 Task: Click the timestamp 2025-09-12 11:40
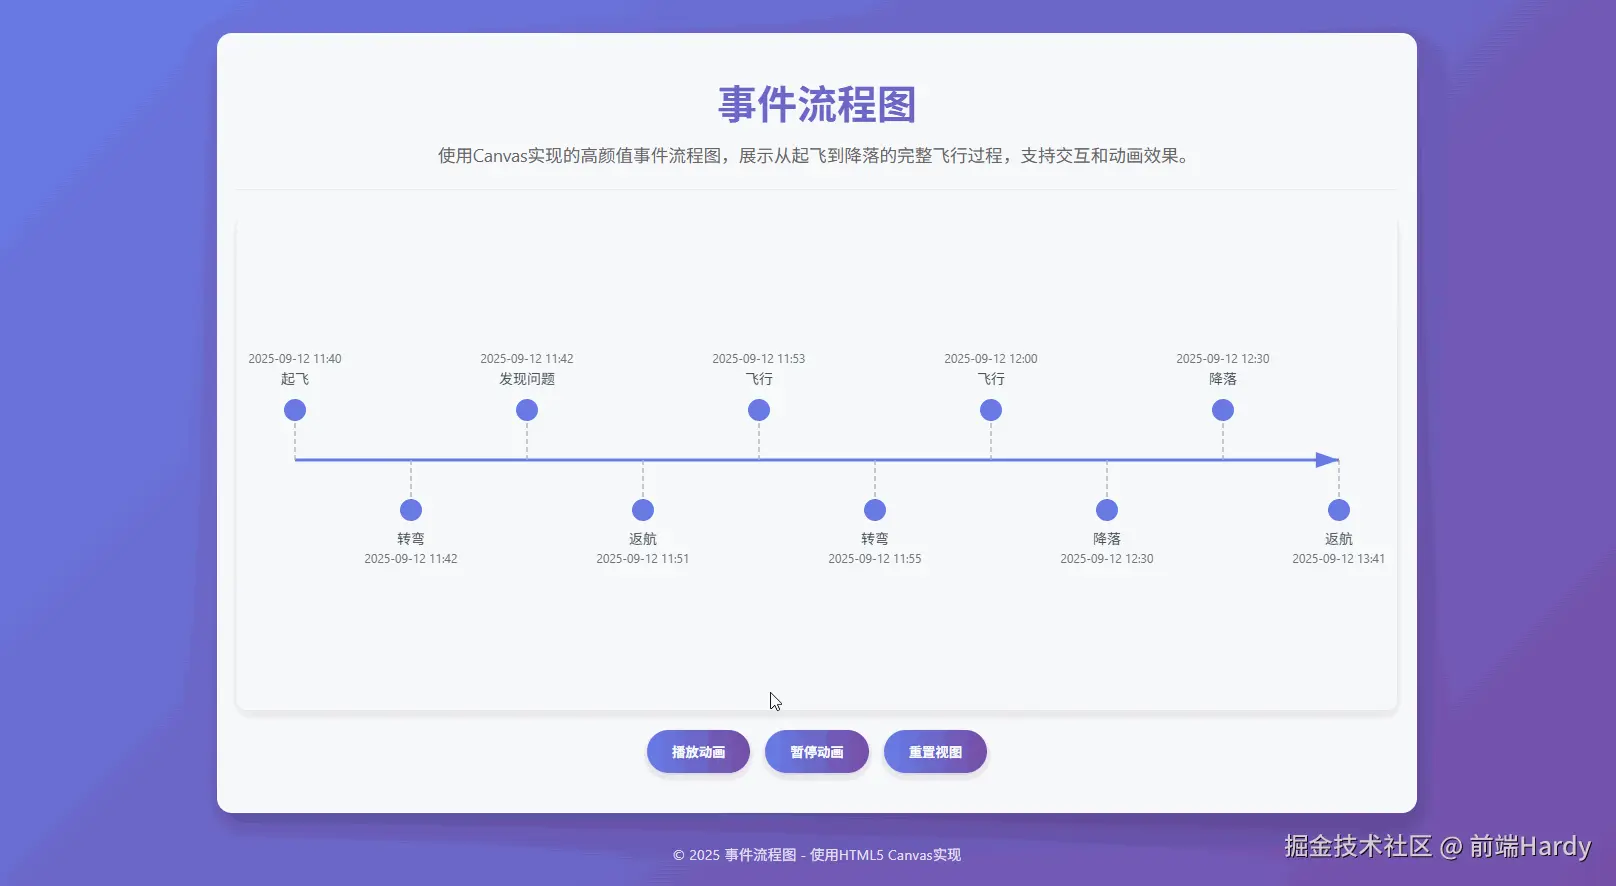[295, 359]
